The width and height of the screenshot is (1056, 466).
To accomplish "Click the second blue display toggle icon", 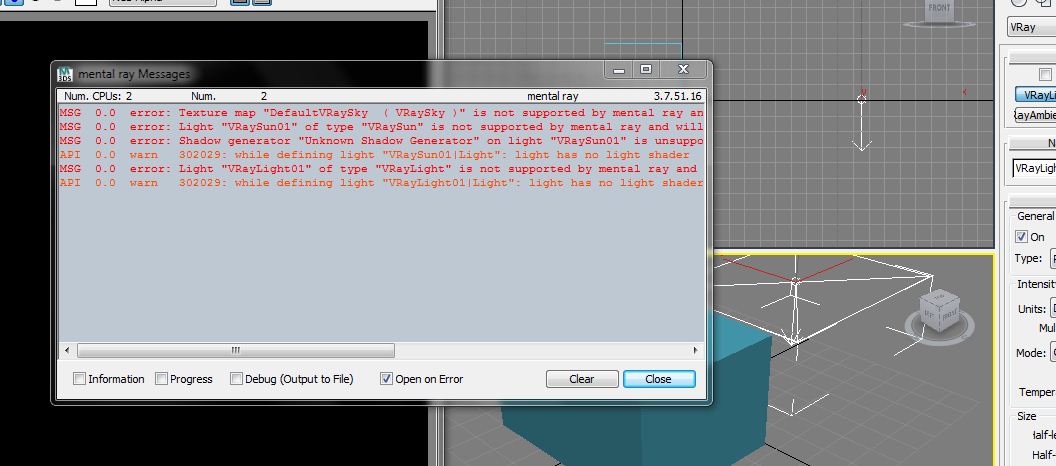I will pos(262,1).
